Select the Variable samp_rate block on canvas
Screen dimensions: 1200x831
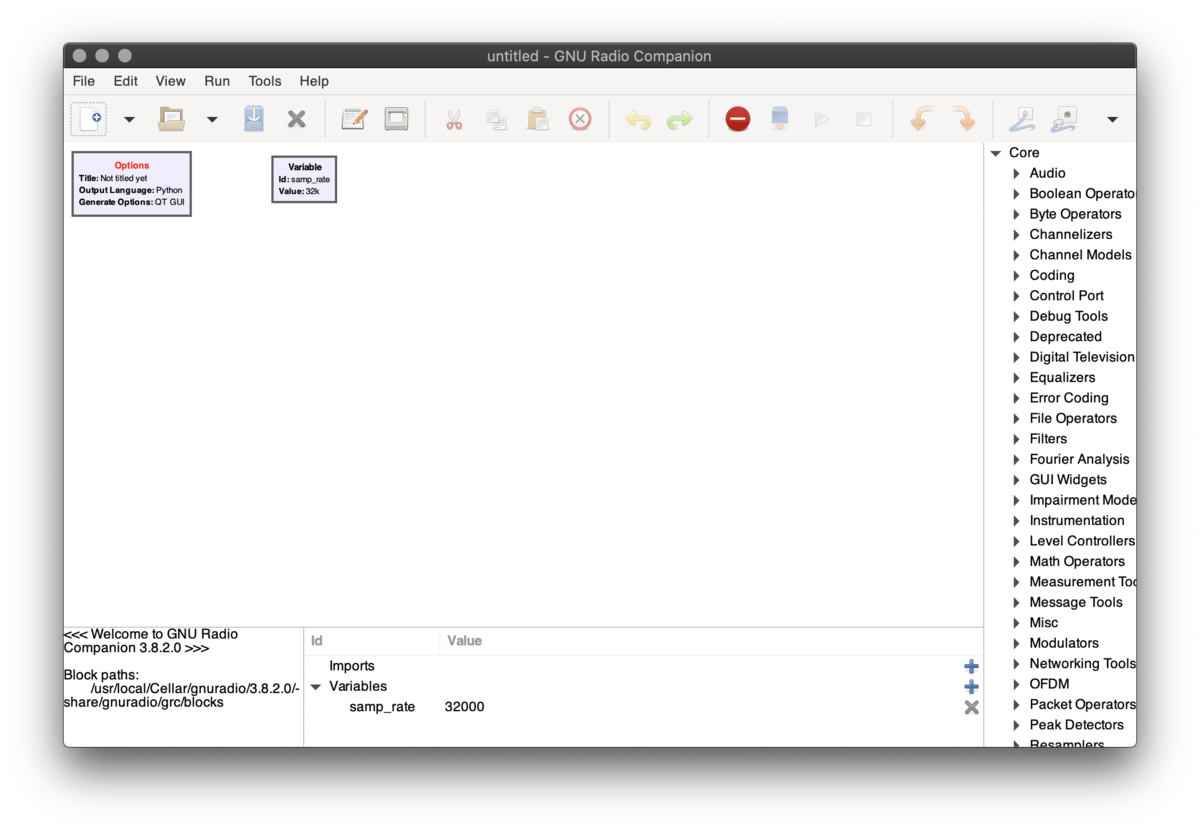coord(304,179)
